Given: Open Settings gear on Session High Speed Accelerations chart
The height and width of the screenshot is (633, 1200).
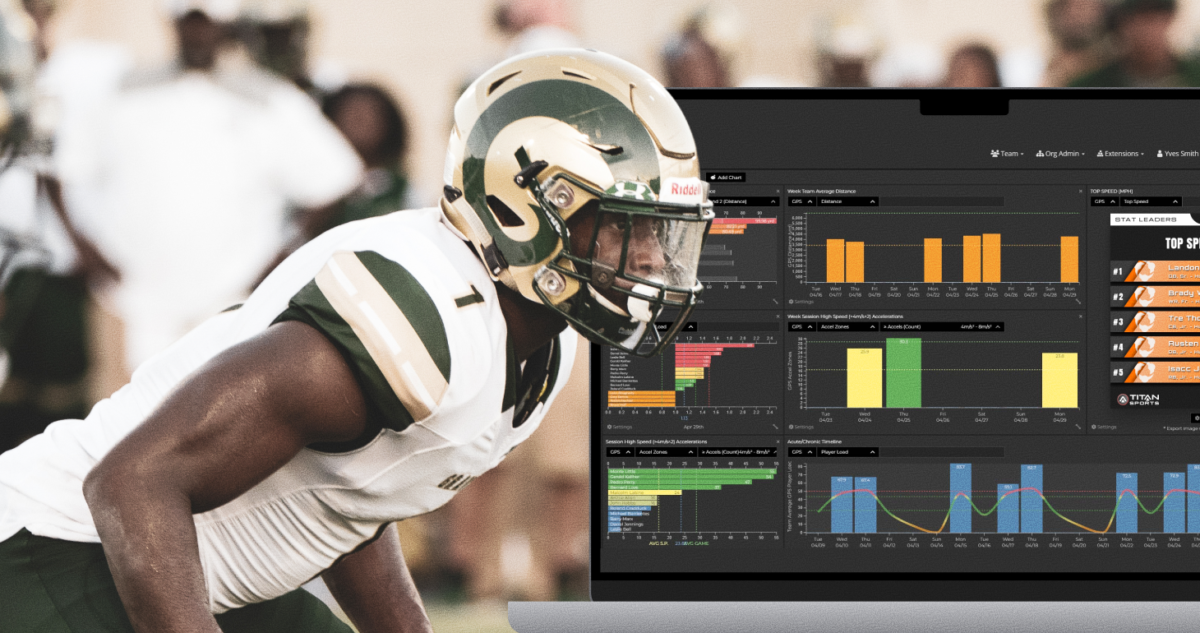Looking at the screenshot, I should pos(607,556).
